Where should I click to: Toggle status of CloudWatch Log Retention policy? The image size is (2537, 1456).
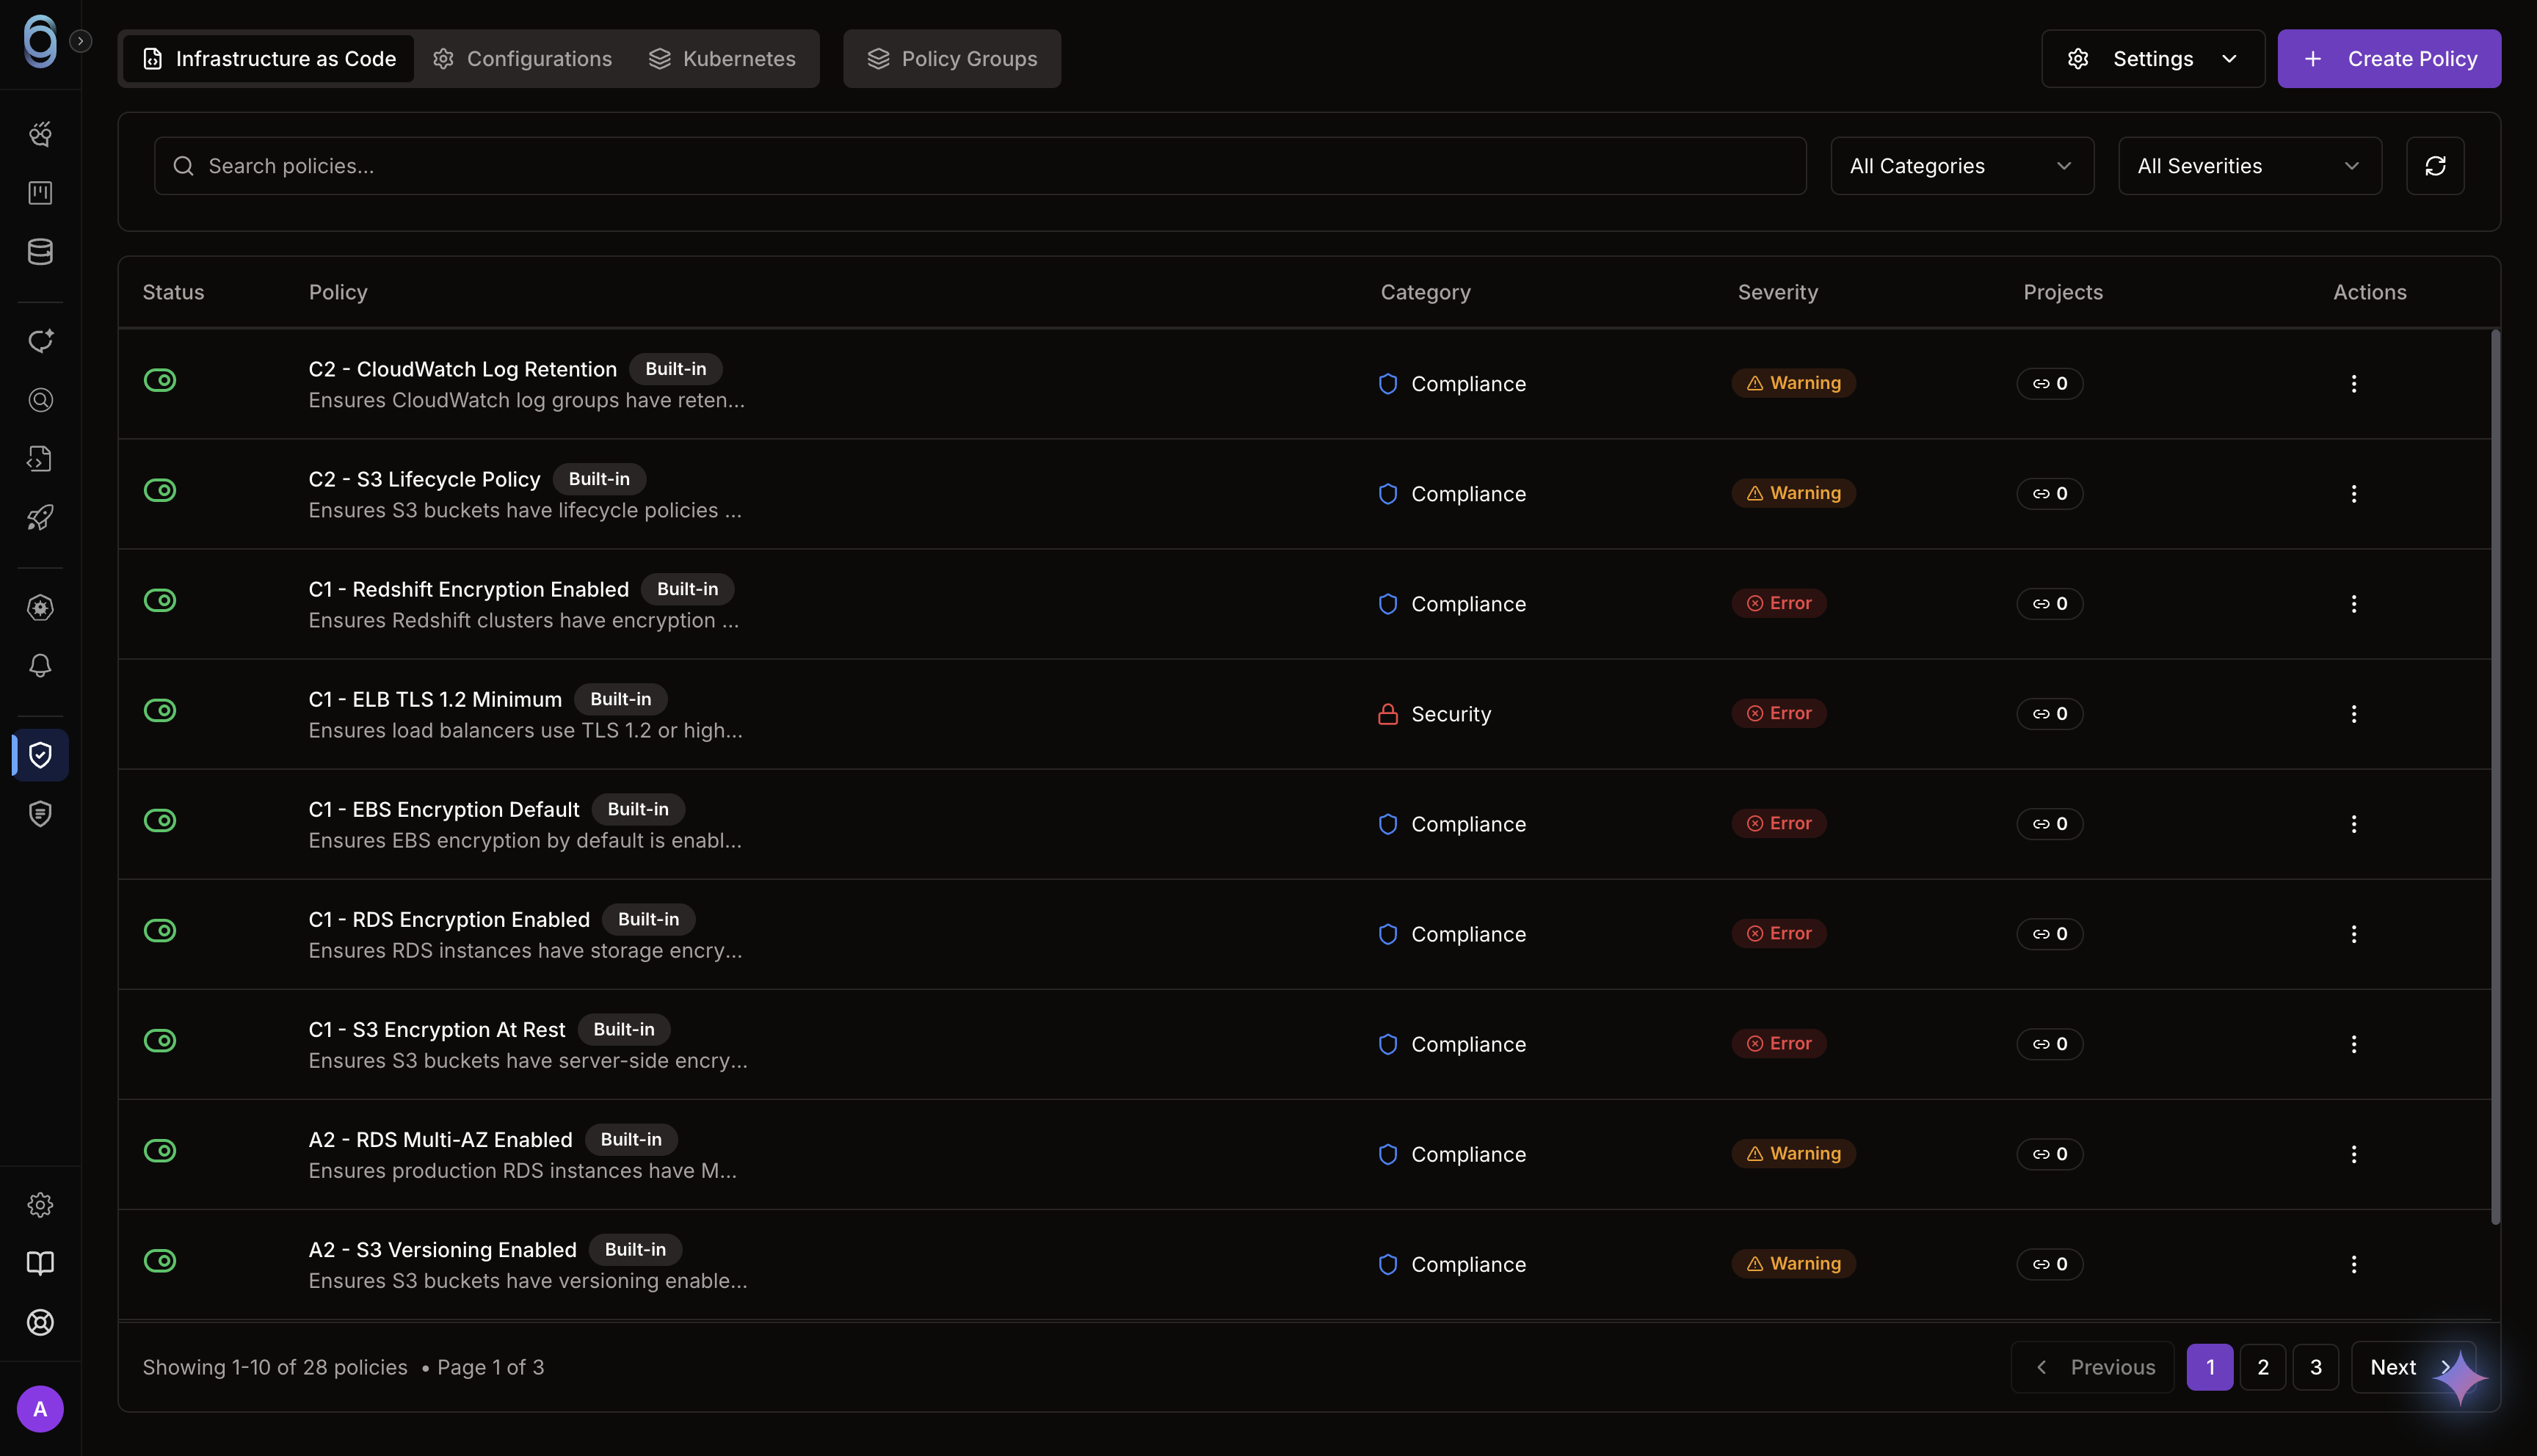pos(160,380)
